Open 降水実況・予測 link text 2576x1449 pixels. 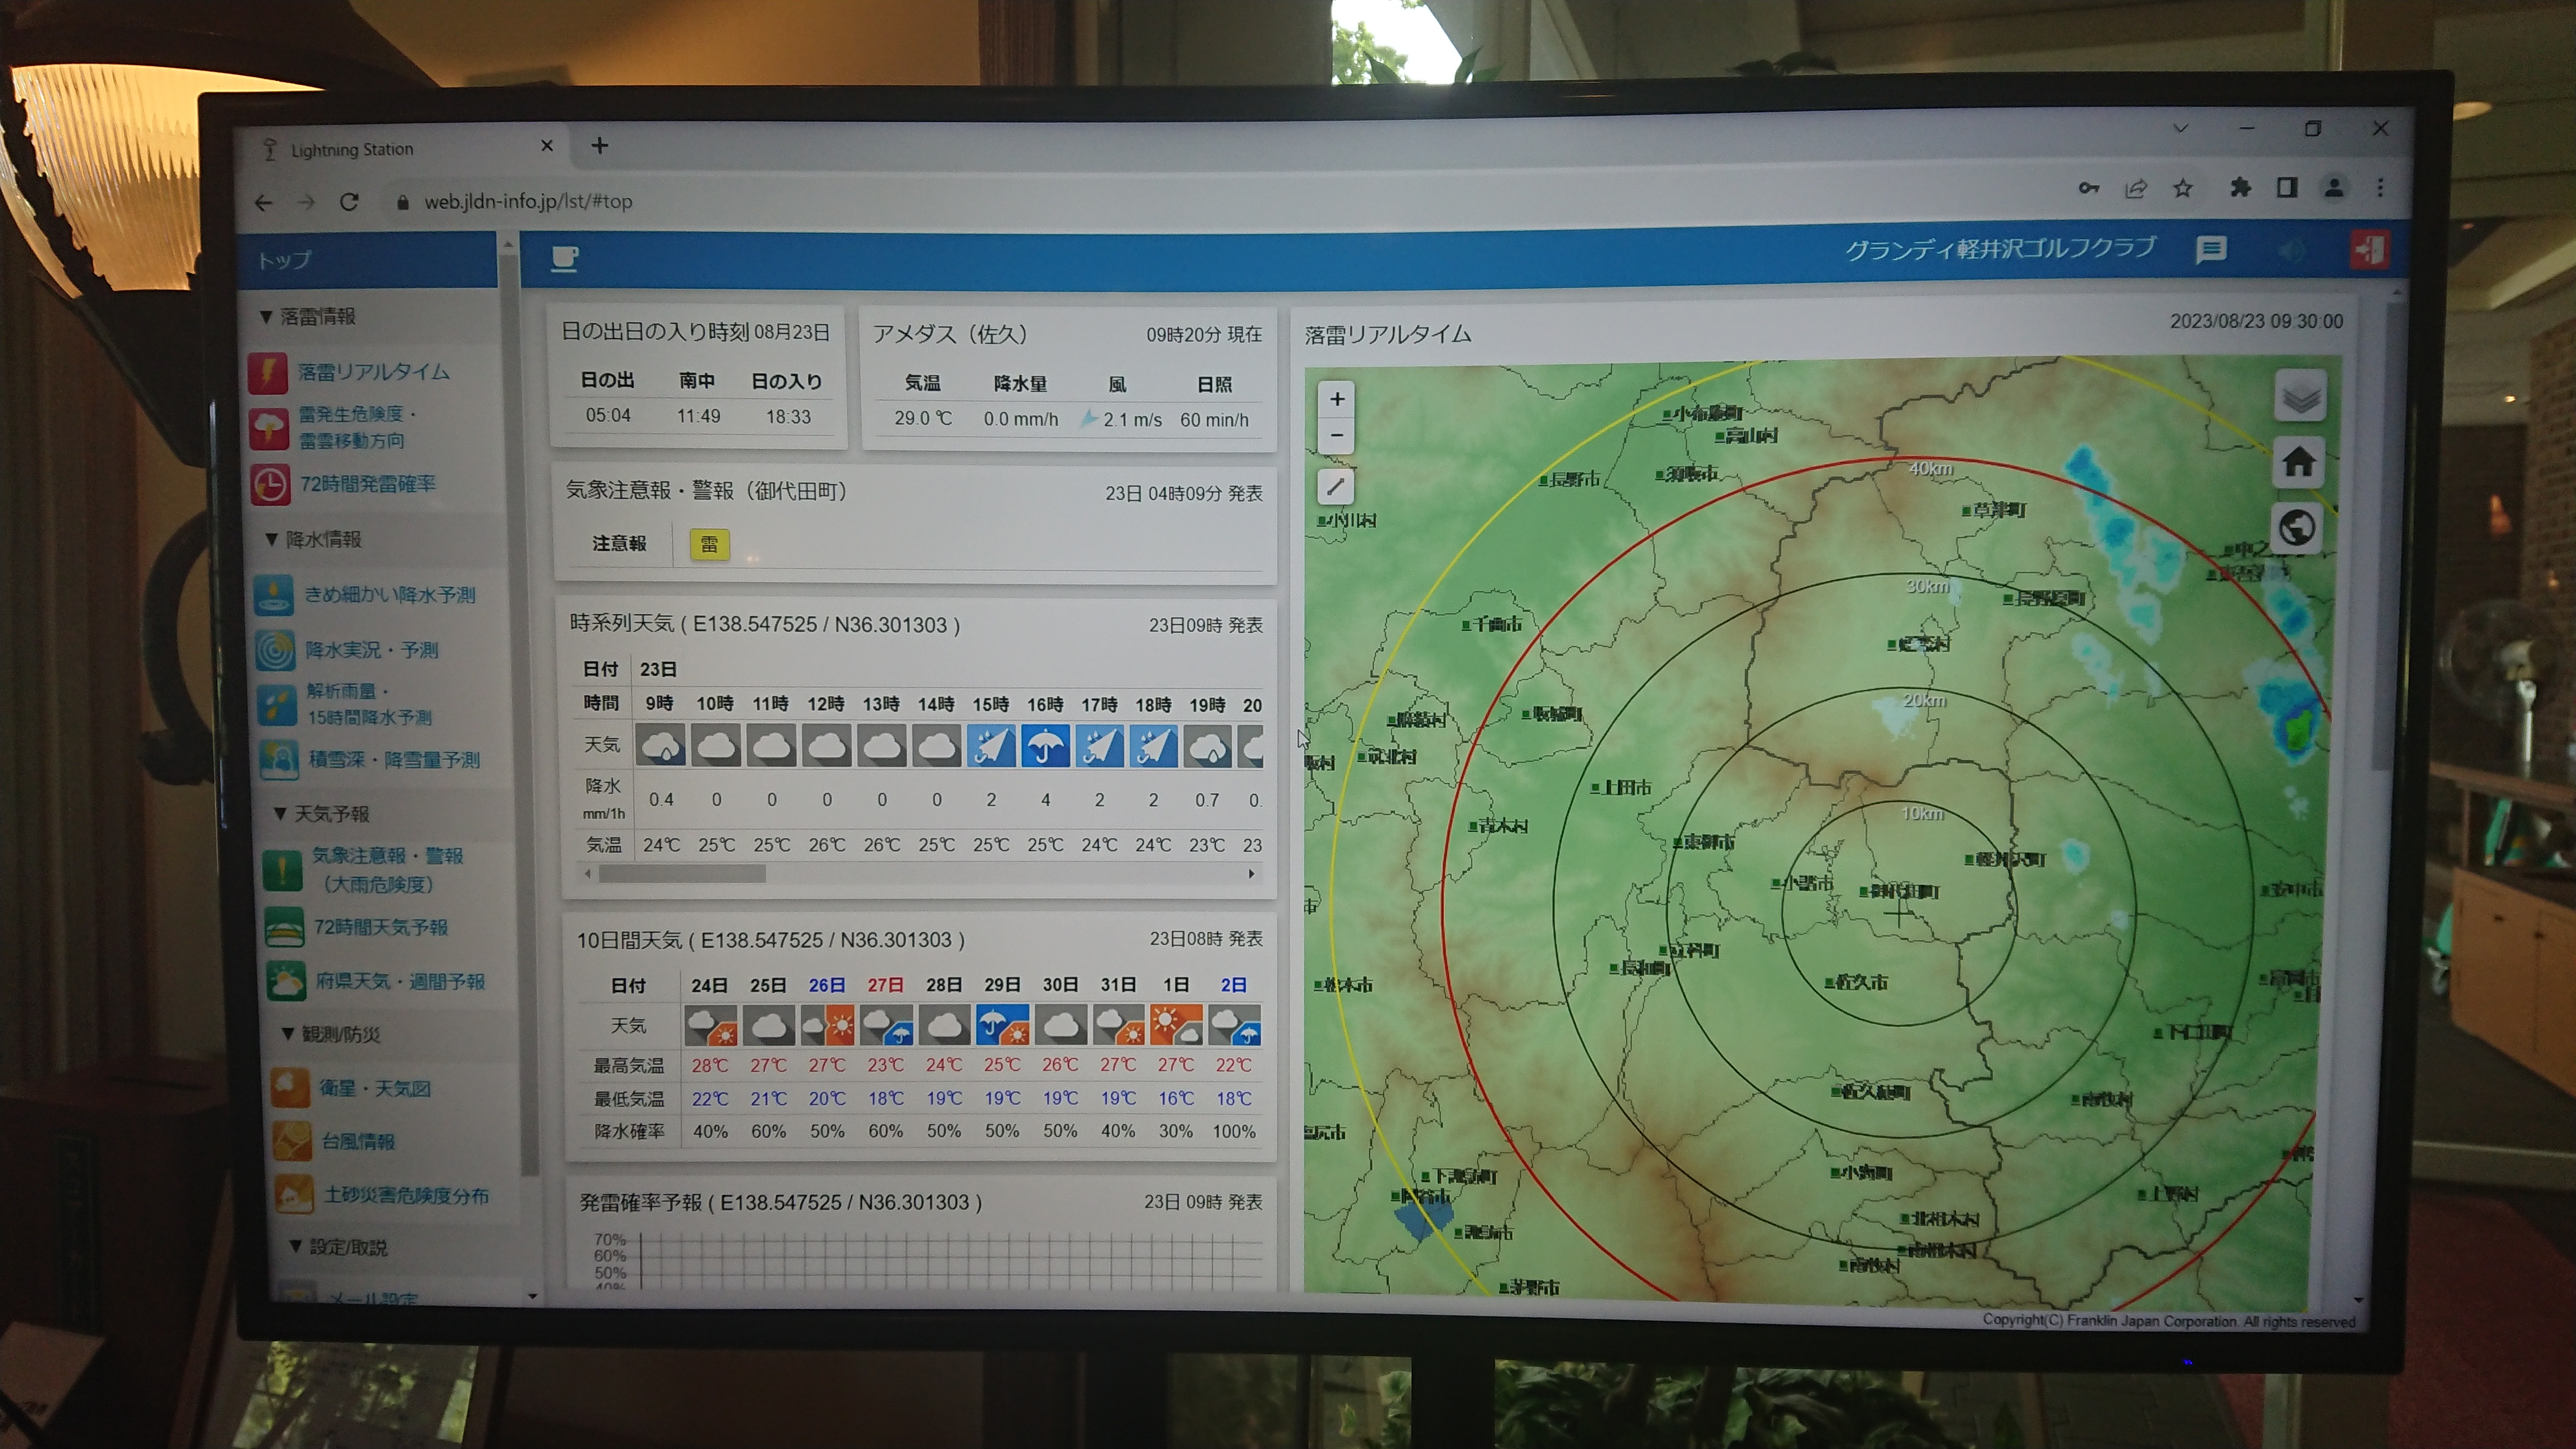click(x=372, y=650)
